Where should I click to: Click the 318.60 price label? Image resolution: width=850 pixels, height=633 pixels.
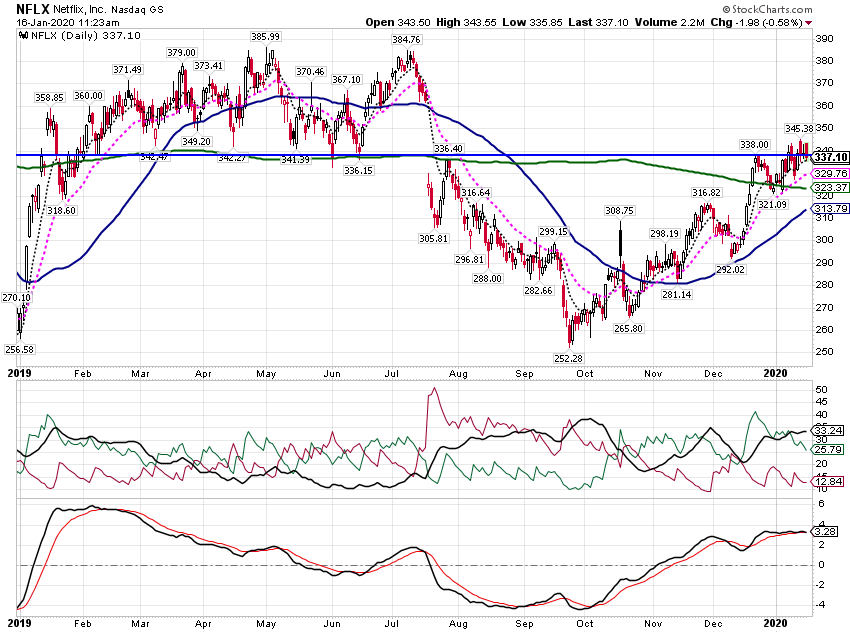[61, 210]
